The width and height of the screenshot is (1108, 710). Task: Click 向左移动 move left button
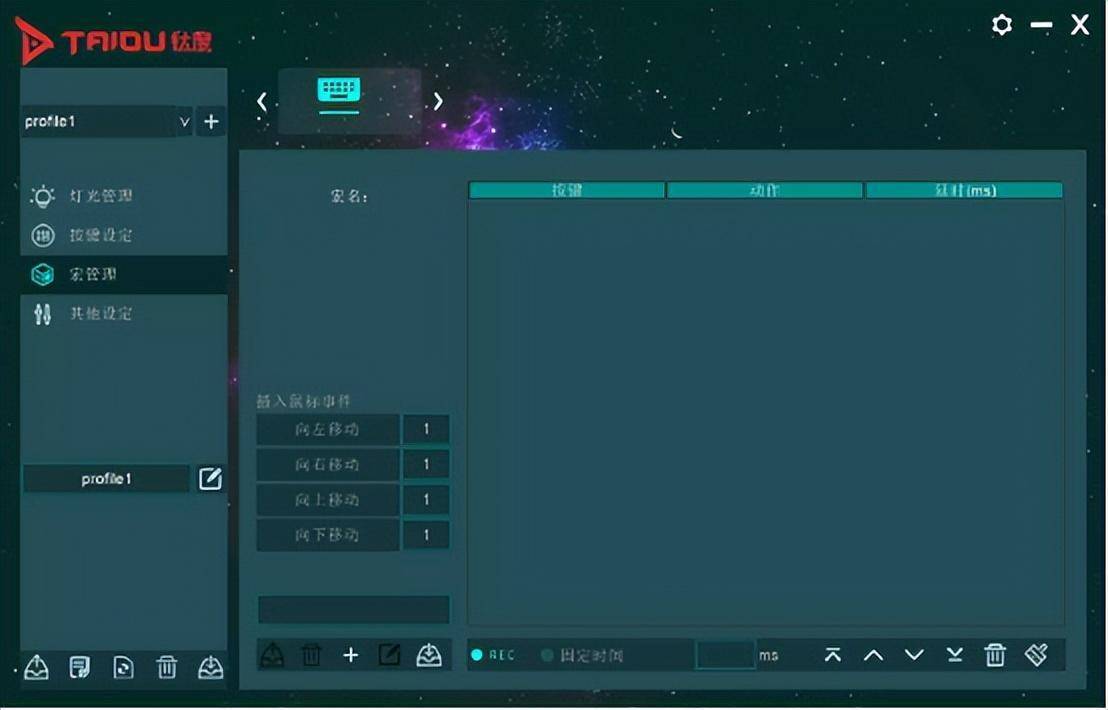[x=327, y=430]
